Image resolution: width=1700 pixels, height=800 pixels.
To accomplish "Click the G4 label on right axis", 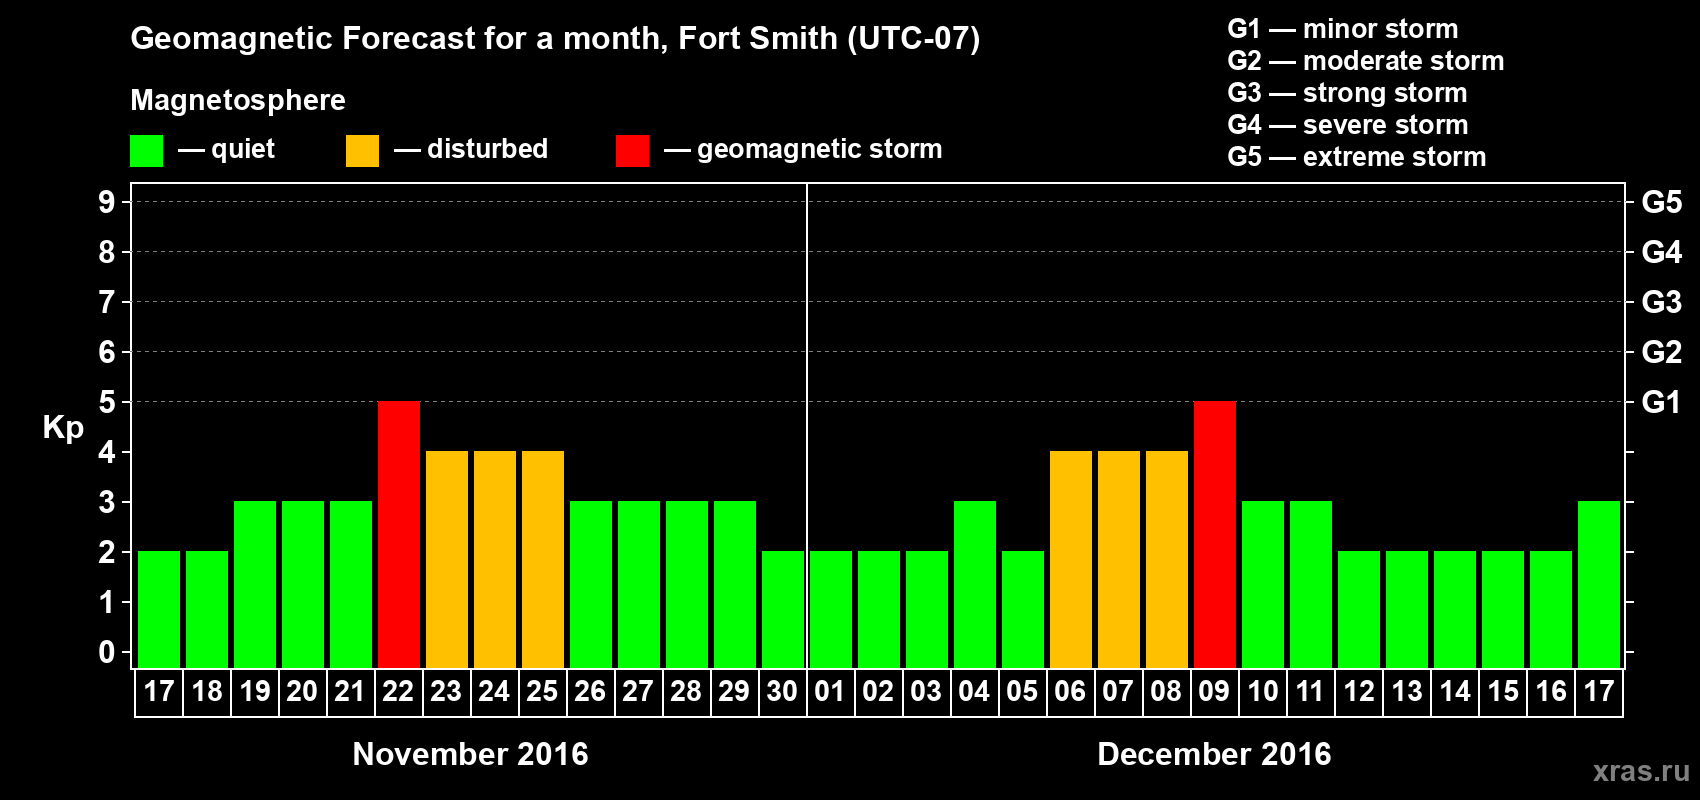I will pos(1662,252).
